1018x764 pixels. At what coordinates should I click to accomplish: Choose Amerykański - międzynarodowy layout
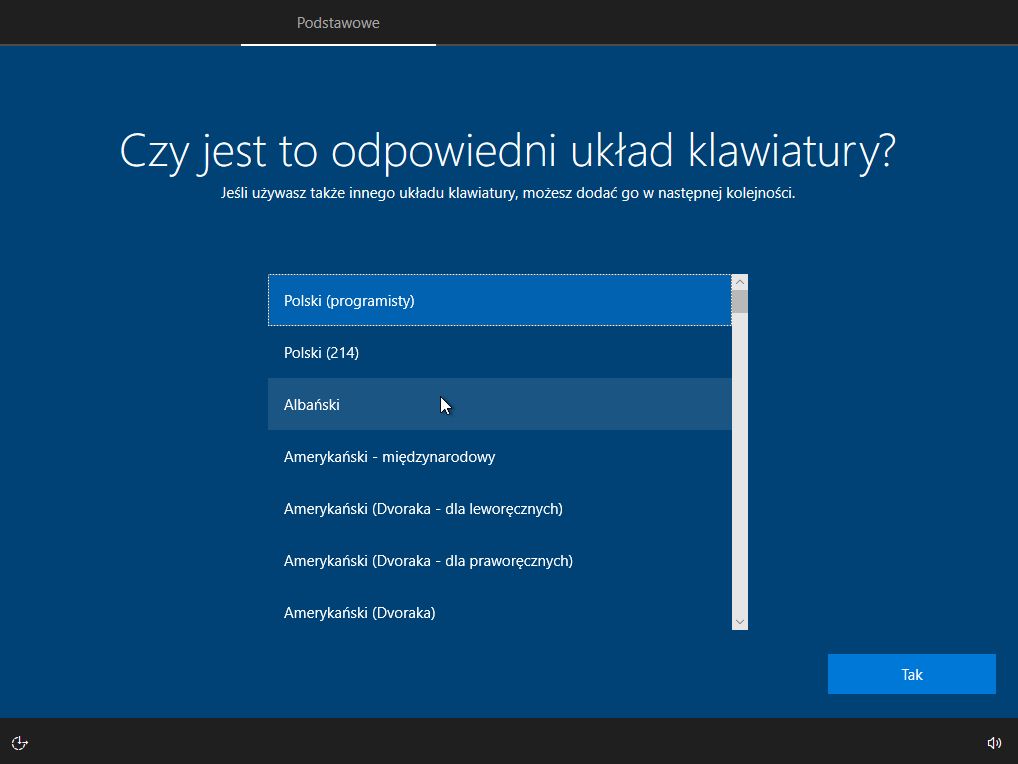(x=499, y=456)
